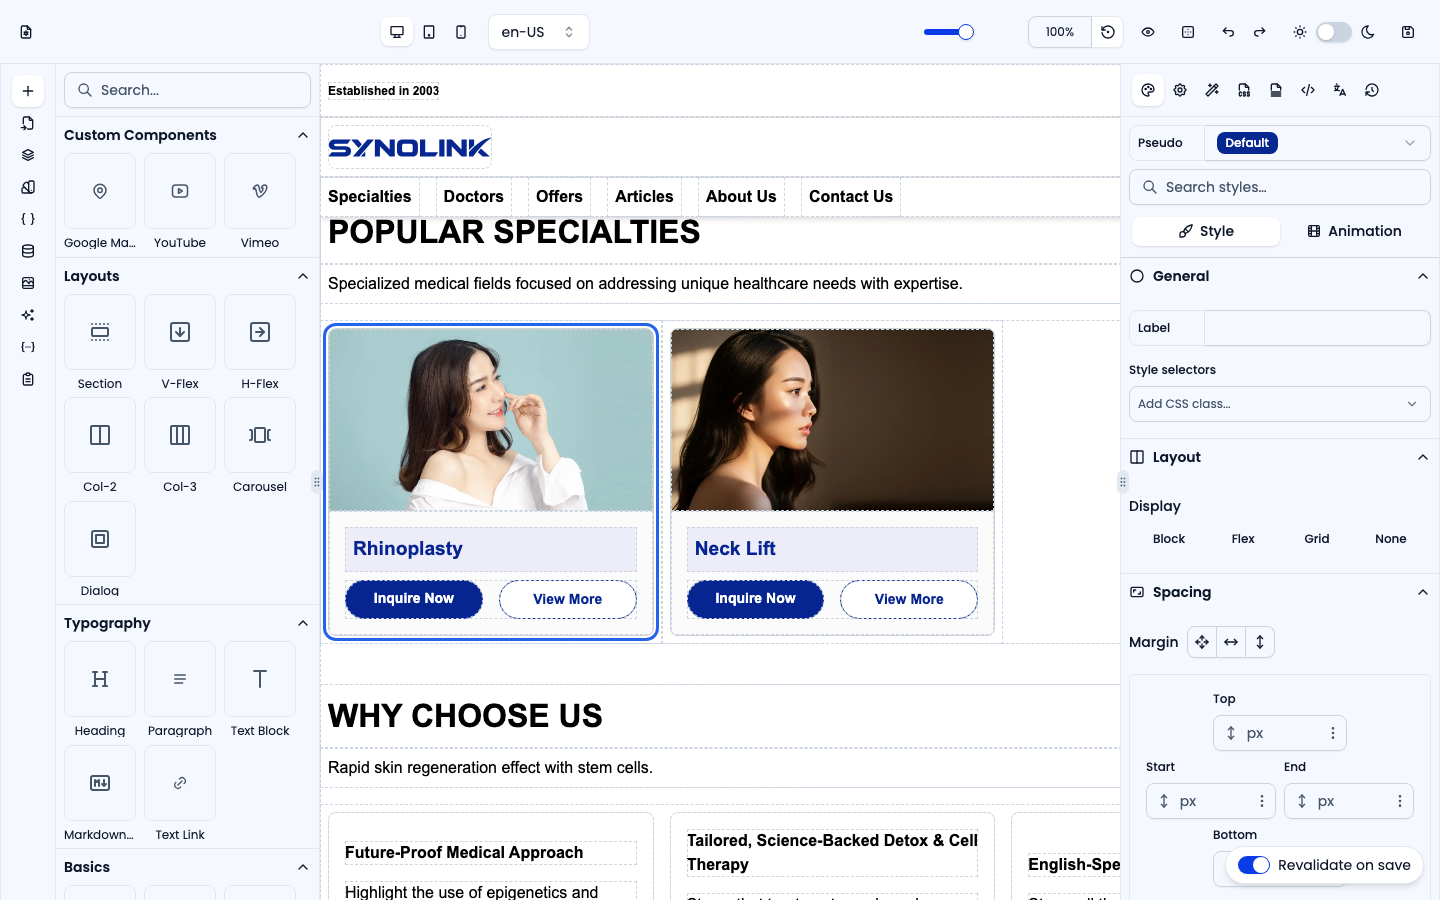
Task: Open the add element plus icon
Action: click(28, 91)
